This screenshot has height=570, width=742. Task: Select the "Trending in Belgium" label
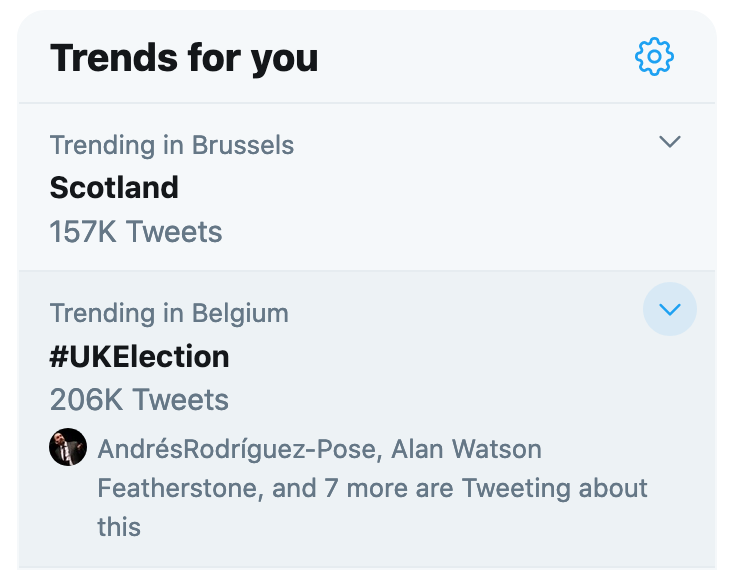click(169, 313)
